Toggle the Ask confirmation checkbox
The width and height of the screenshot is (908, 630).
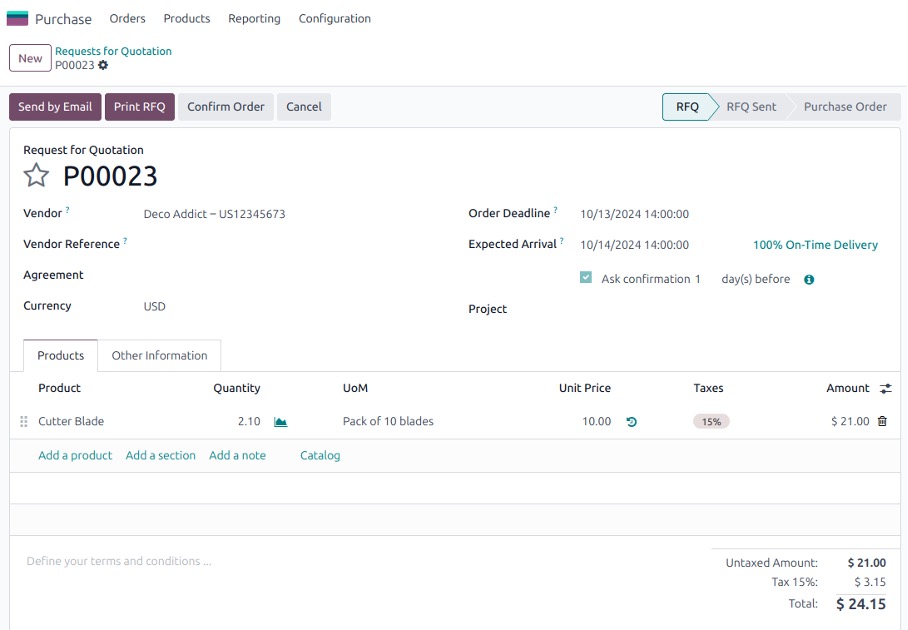point(586,277)
